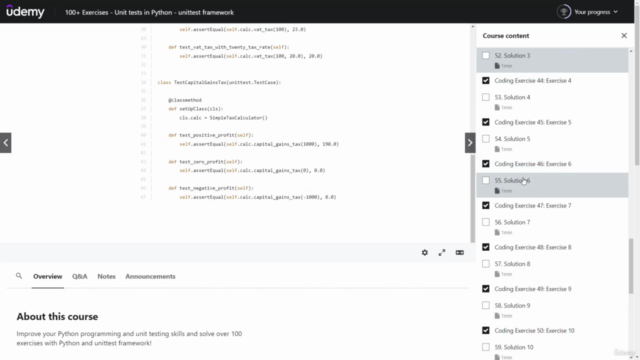
Task: Open Coding Exercise 44: Exercise 4
Action: pos(533,80)
